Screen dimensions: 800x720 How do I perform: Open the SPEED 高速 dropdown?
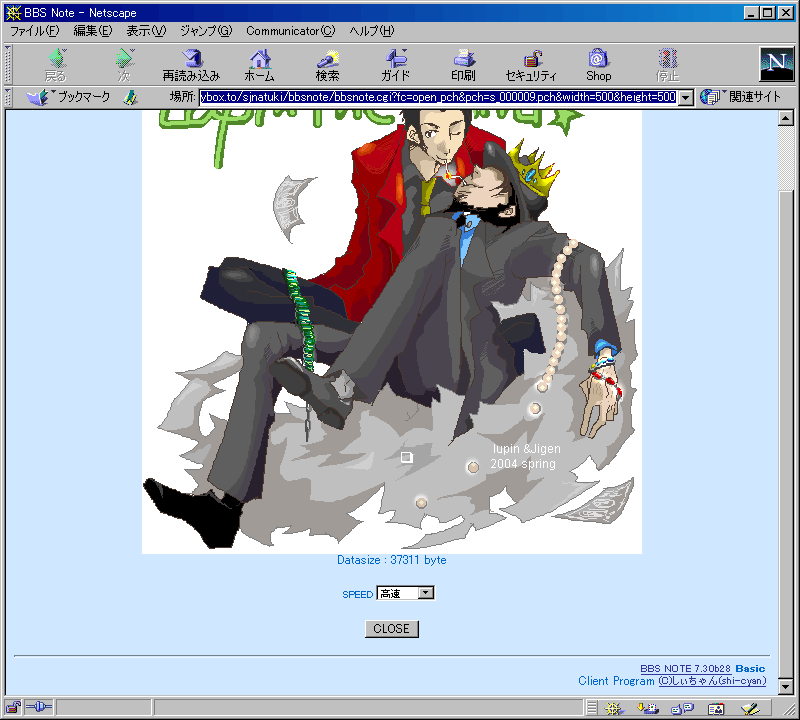406,593
